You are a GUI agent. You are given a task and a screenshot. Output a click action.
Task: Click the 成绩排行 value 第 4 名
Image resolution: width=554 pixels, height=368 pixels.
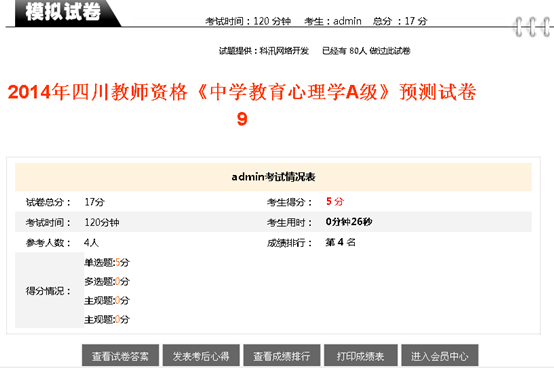(x=340, y=242)
